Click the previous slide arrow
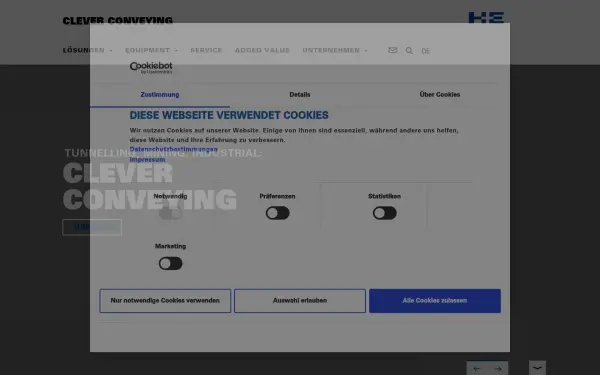Viewport: 600px width, 375px height. coord(477,368)
